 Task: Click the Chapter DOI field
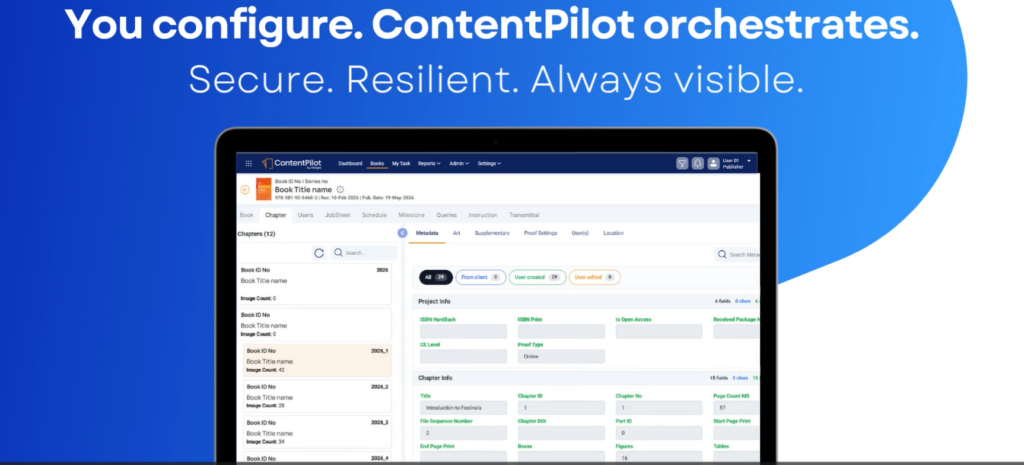tap(562, 433)
